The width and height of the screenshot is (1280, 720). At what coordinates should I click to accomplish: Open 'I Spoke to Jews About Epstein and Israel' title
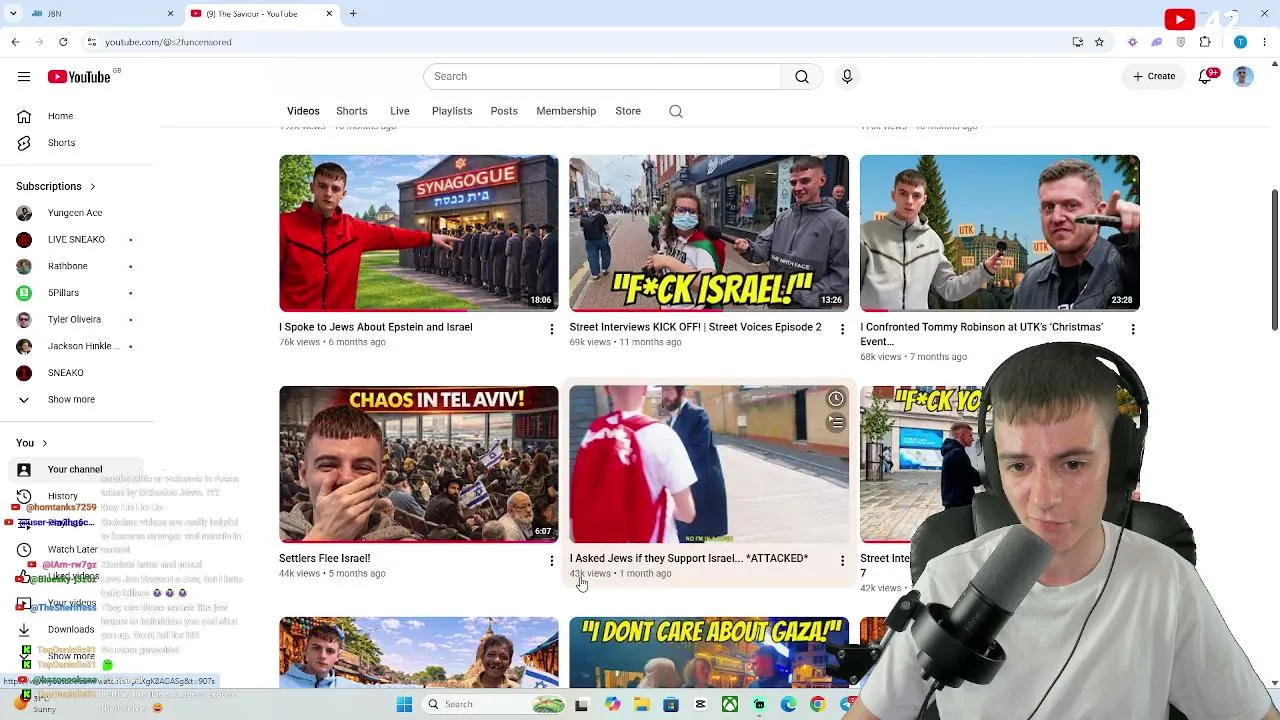tap(376, 327)
